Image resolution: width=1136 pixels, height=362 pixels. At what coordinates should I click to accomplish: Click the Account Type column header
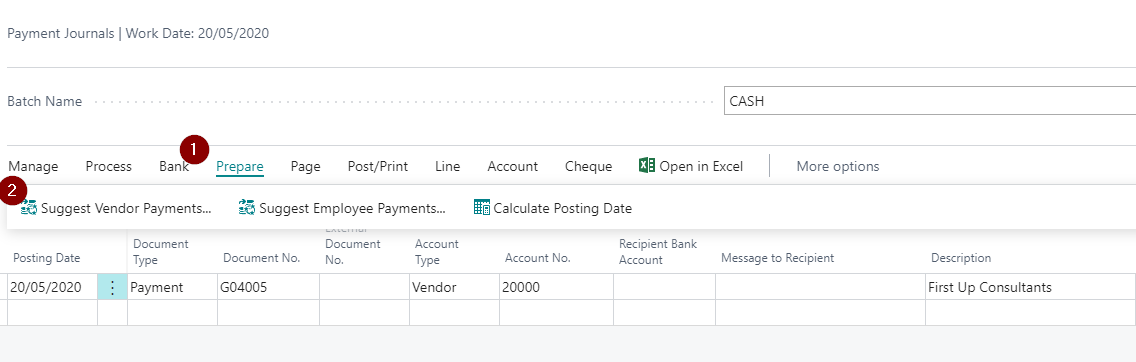click(x=436, y=252)
